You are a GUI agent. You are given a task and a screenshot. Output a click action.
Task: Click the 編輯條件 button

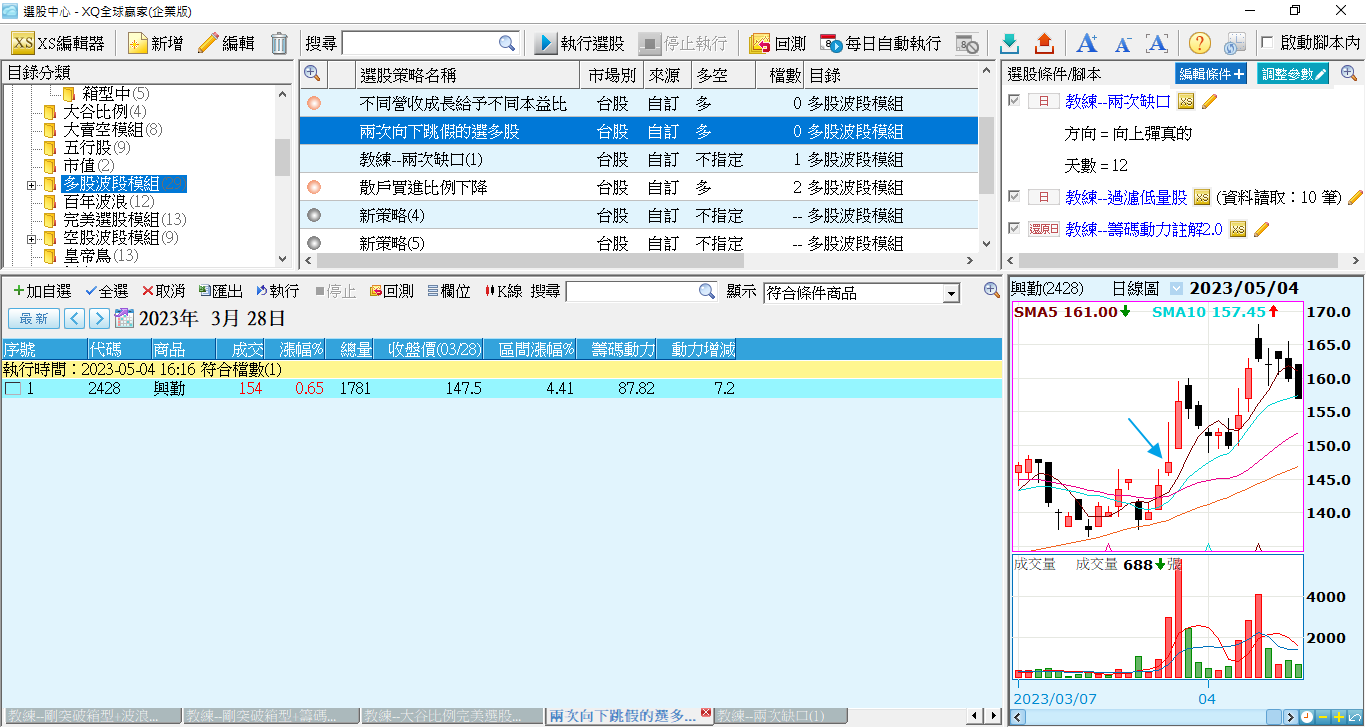coord(1211,74)
